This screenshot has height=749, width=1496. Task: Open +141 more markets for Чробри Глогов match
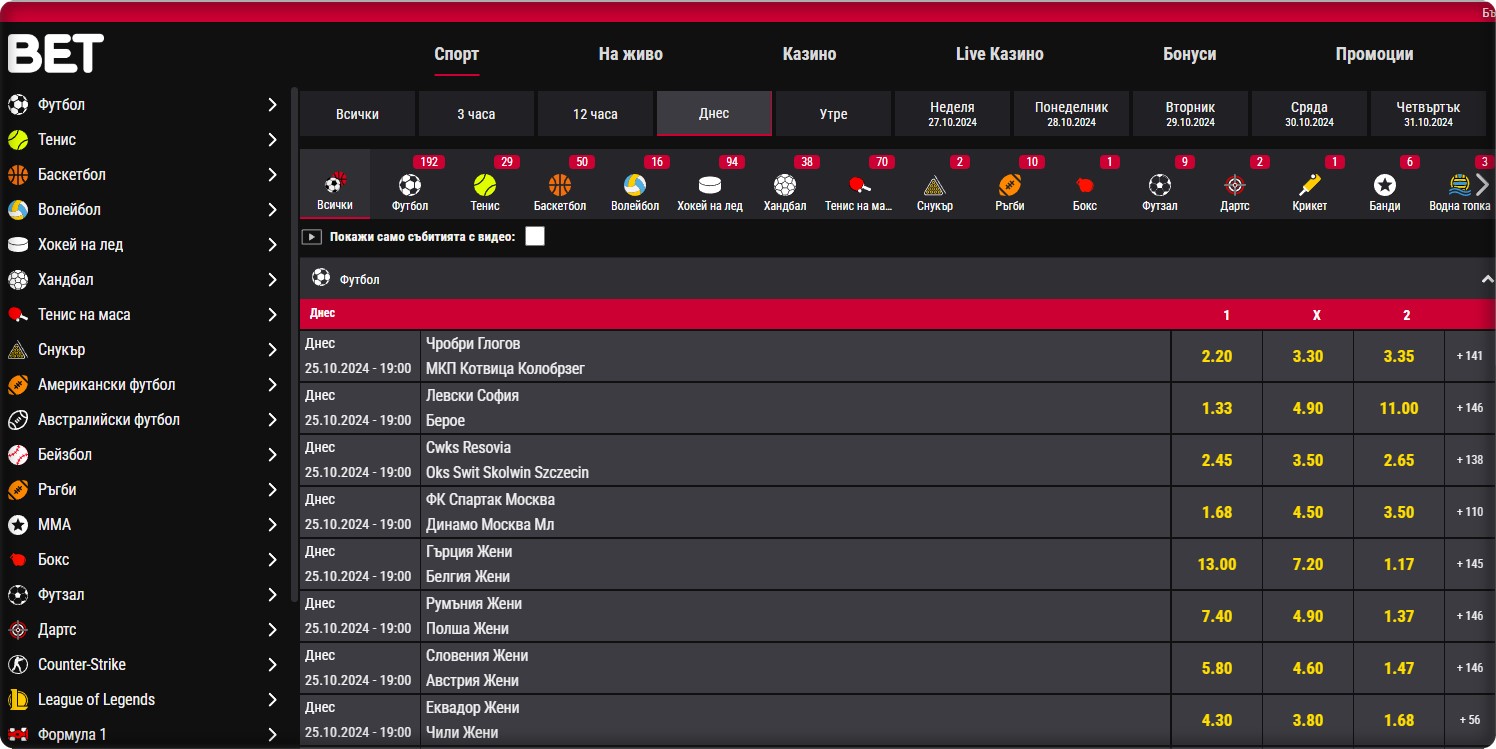tap(1469, 356)
